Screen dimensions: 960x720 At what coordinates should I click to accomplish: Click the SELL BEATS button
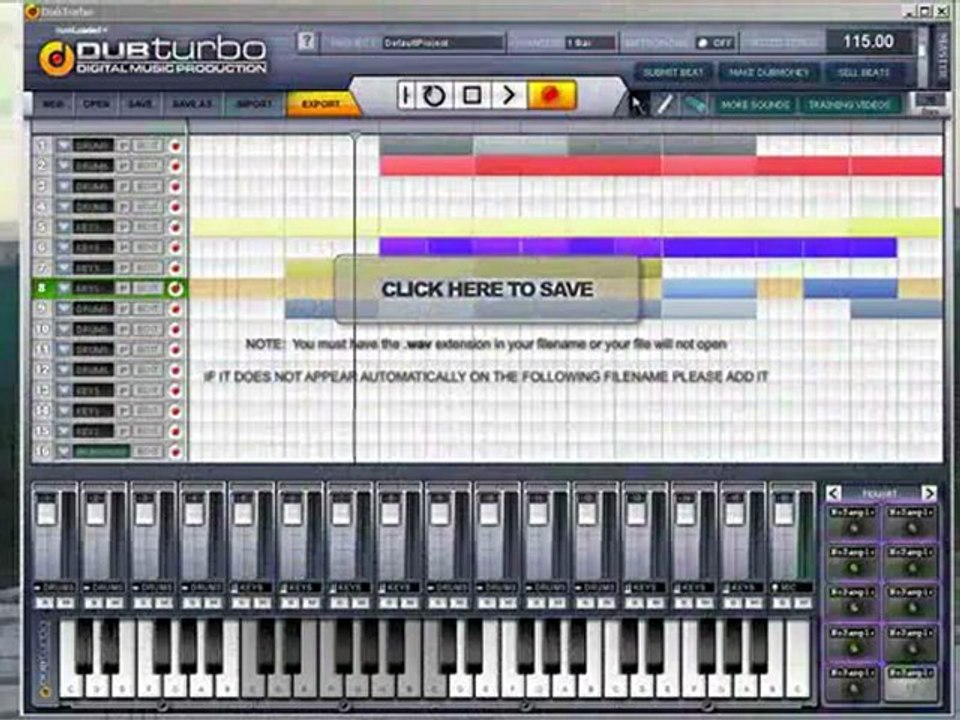coord(863,72)
